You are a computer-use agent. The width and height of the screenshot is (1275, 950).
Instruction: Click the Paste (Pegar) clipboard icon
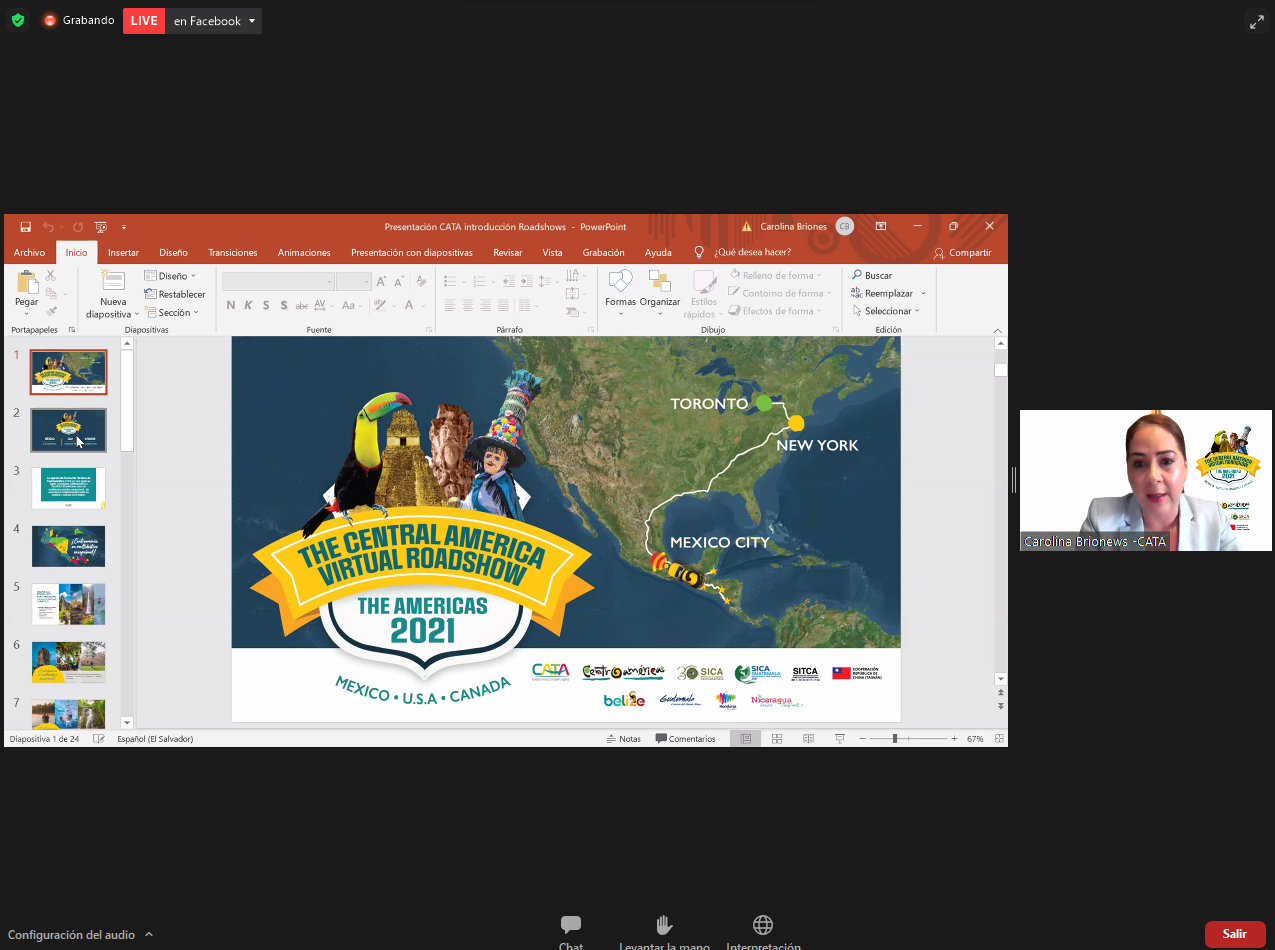pos(26,282)
